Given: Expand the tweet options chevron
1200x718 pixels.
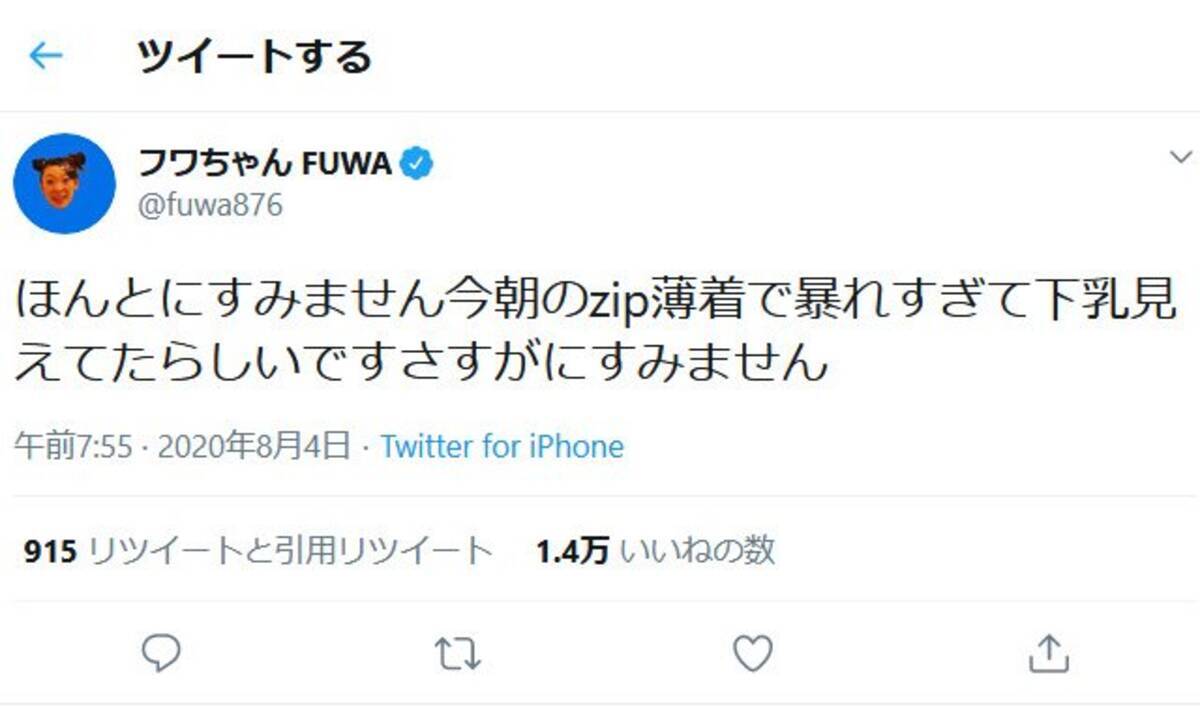Looking at the screenshot, I should pos(1180,157).
